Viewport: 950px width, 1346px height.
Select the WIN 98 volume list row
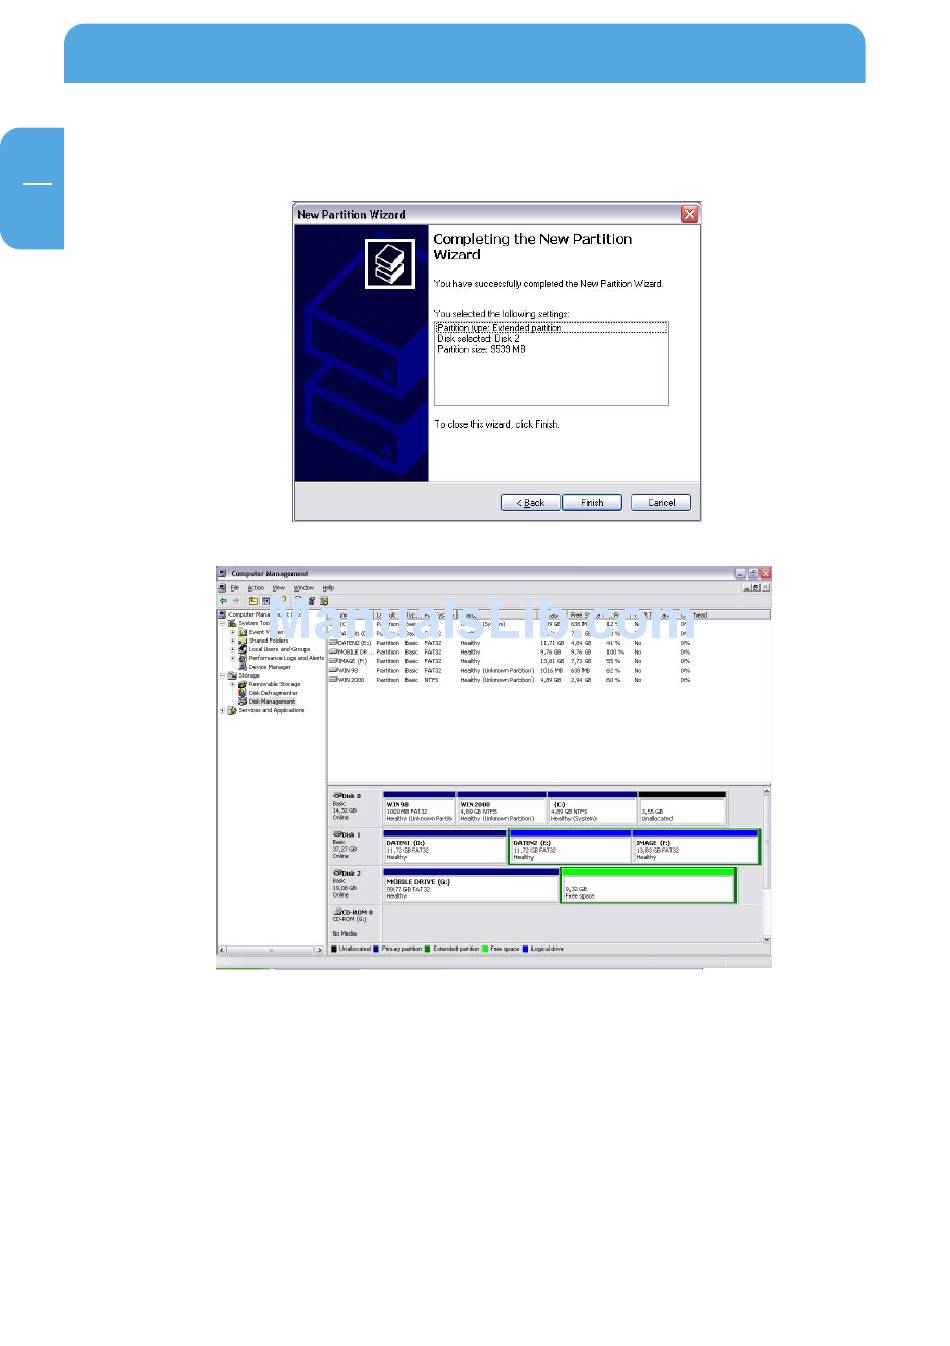(x=510, y=671)
